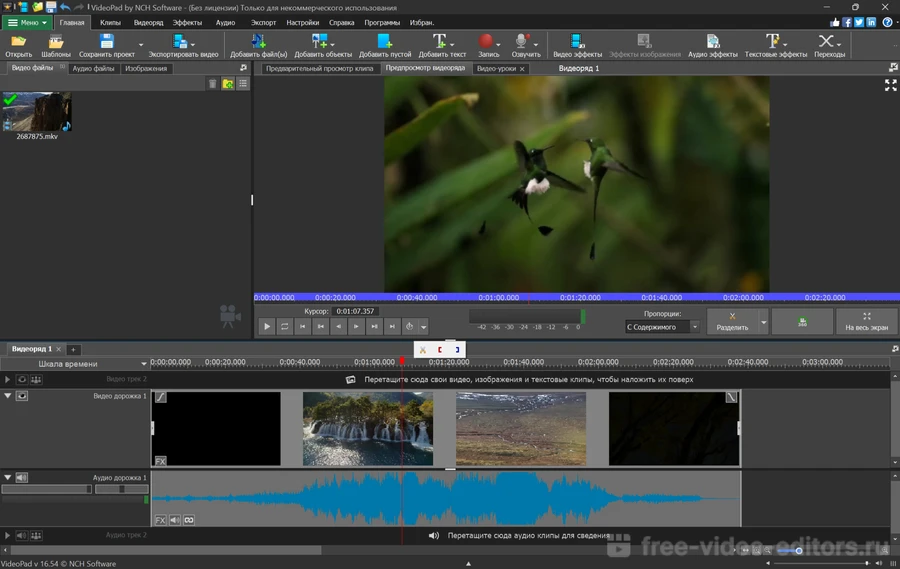Viewport: 900px width, 569px height.
Task: Toggle visibility of Video Track 1
Action: click(21, 396)
